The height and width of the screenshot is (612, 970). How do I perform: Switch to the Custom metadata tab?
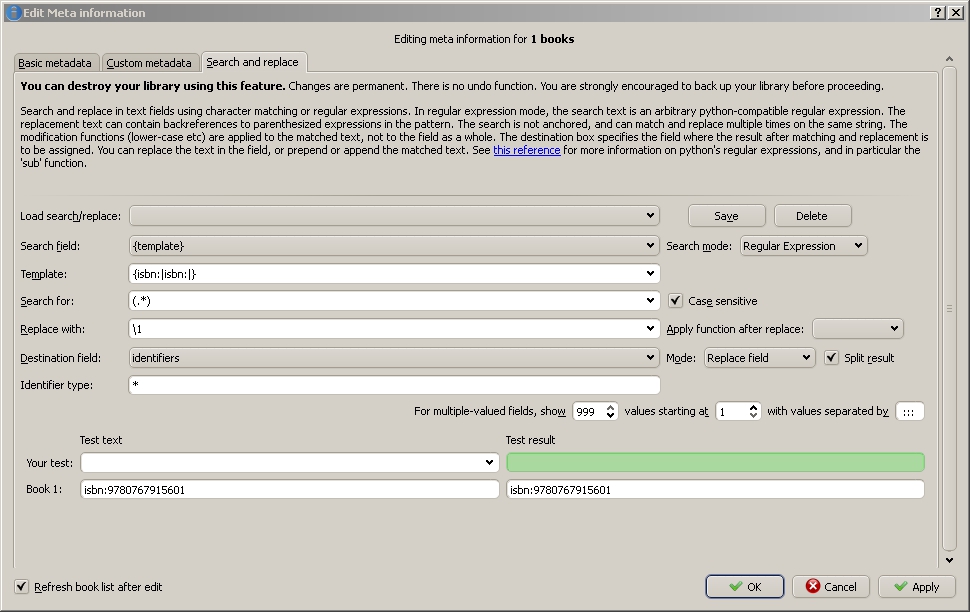tap(150, 62)
